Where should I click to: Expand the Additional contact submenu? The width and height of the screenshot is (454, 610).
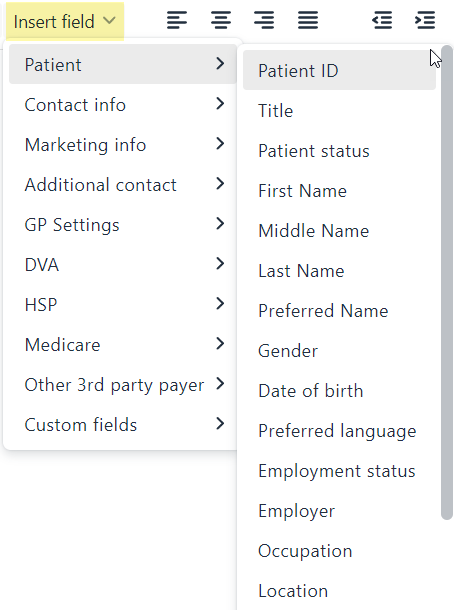[x=123, y=185]
